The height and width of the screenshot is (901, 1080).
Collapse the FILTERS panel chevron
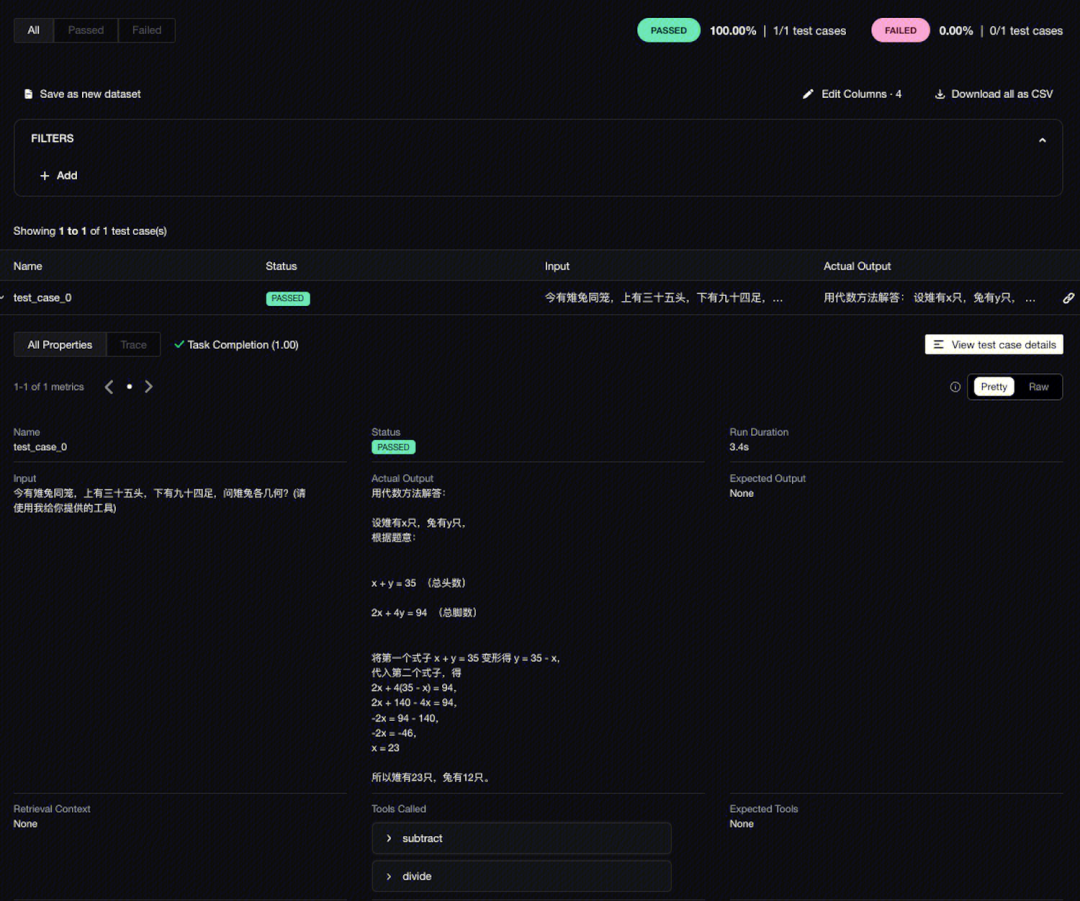click(x=1042, y=140)
